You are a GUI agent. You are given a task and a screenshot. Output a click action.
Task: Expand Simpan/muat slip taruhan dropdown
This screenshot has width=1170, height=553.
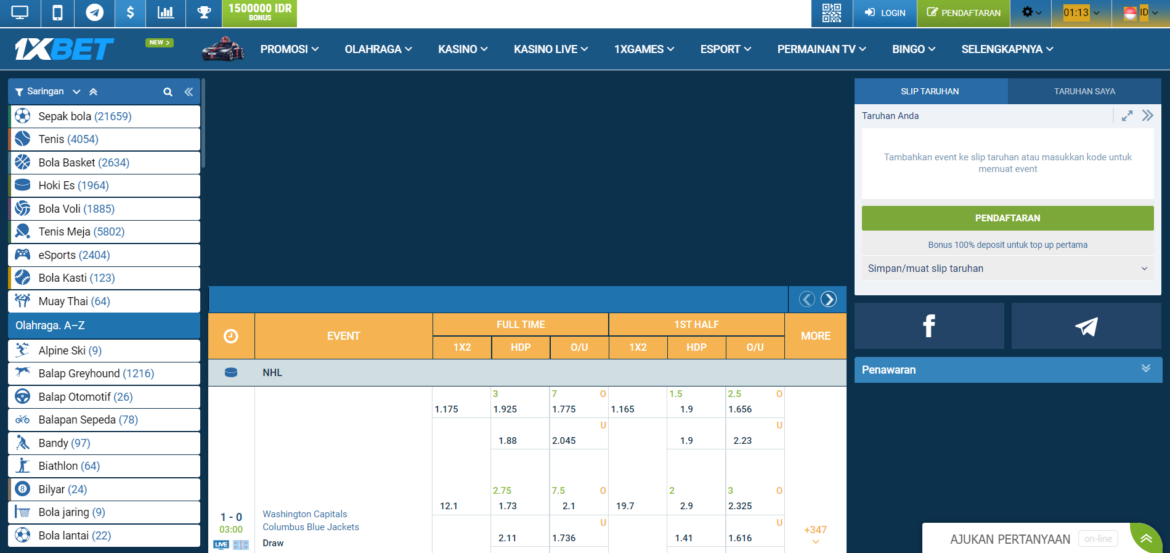(x=1007, y=268)
